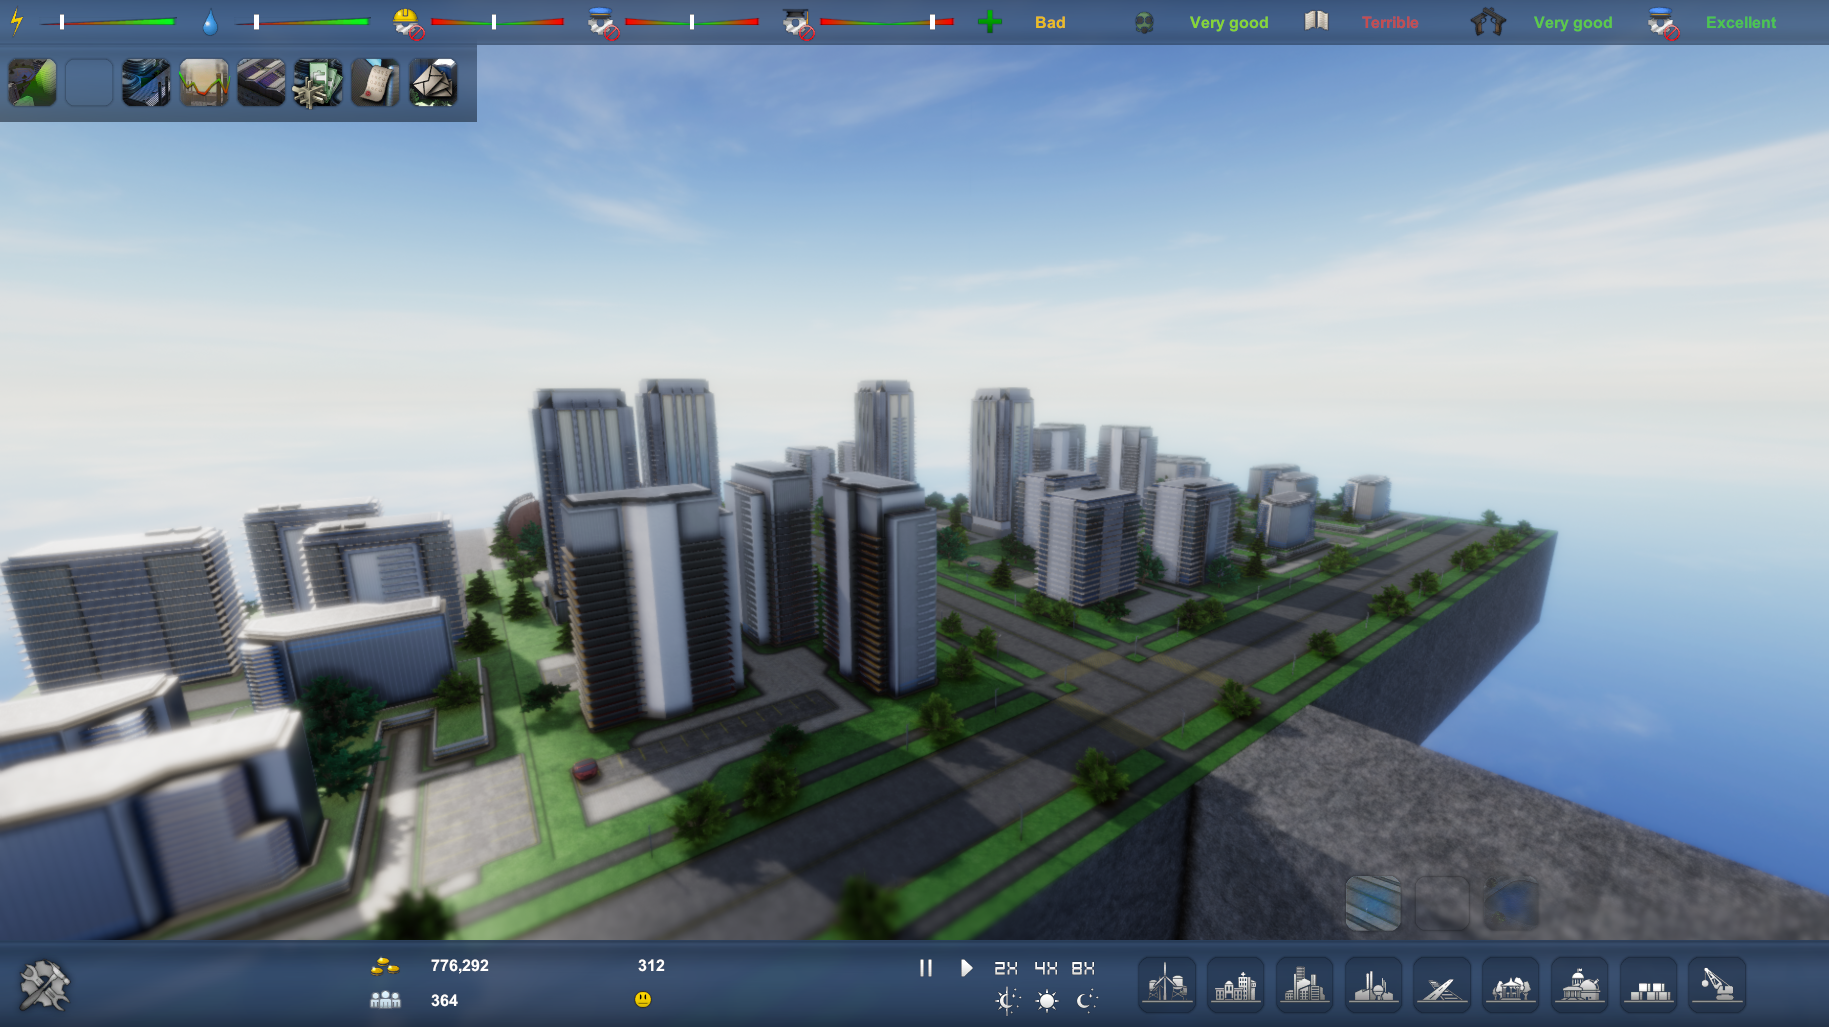Image resolution: width=1829 pixels, height=1027 pixels.
Task: Open the budget and finance panel
Action: [318, 83]
